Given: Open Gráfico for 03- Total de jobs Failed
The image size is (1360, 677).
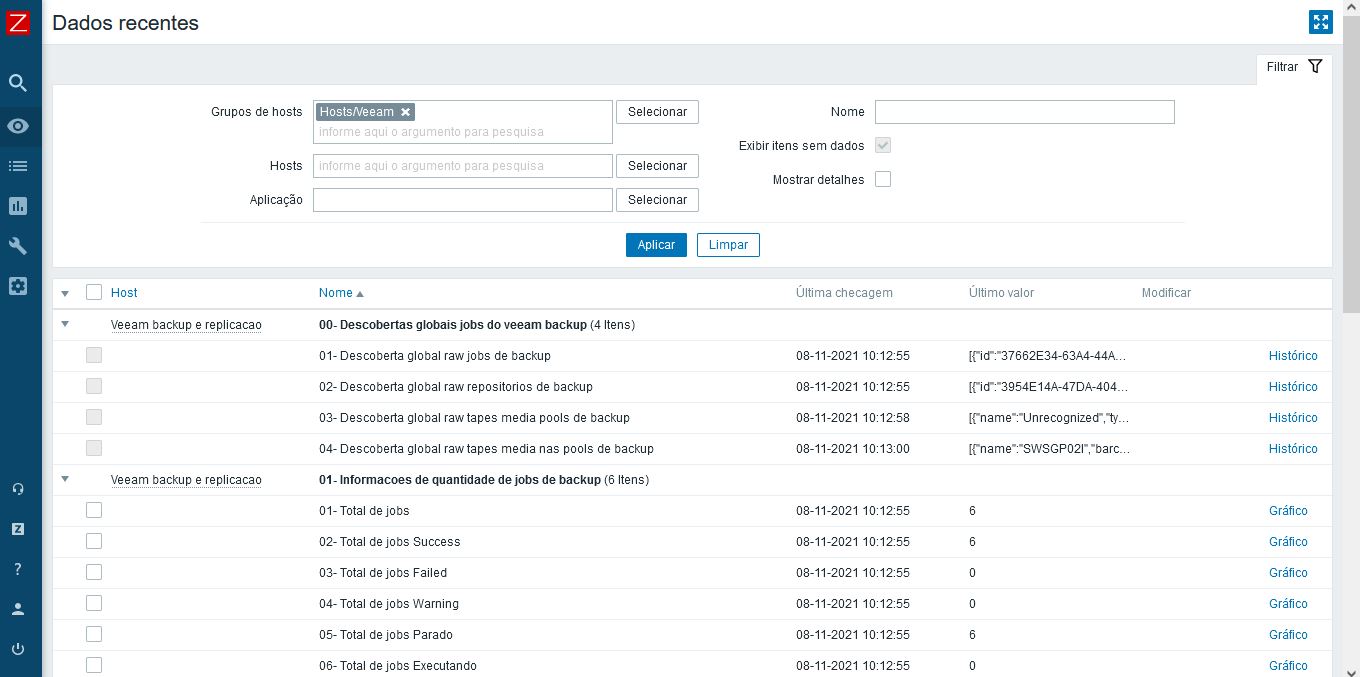Looking at the screenshot, I should [1288, 573].
